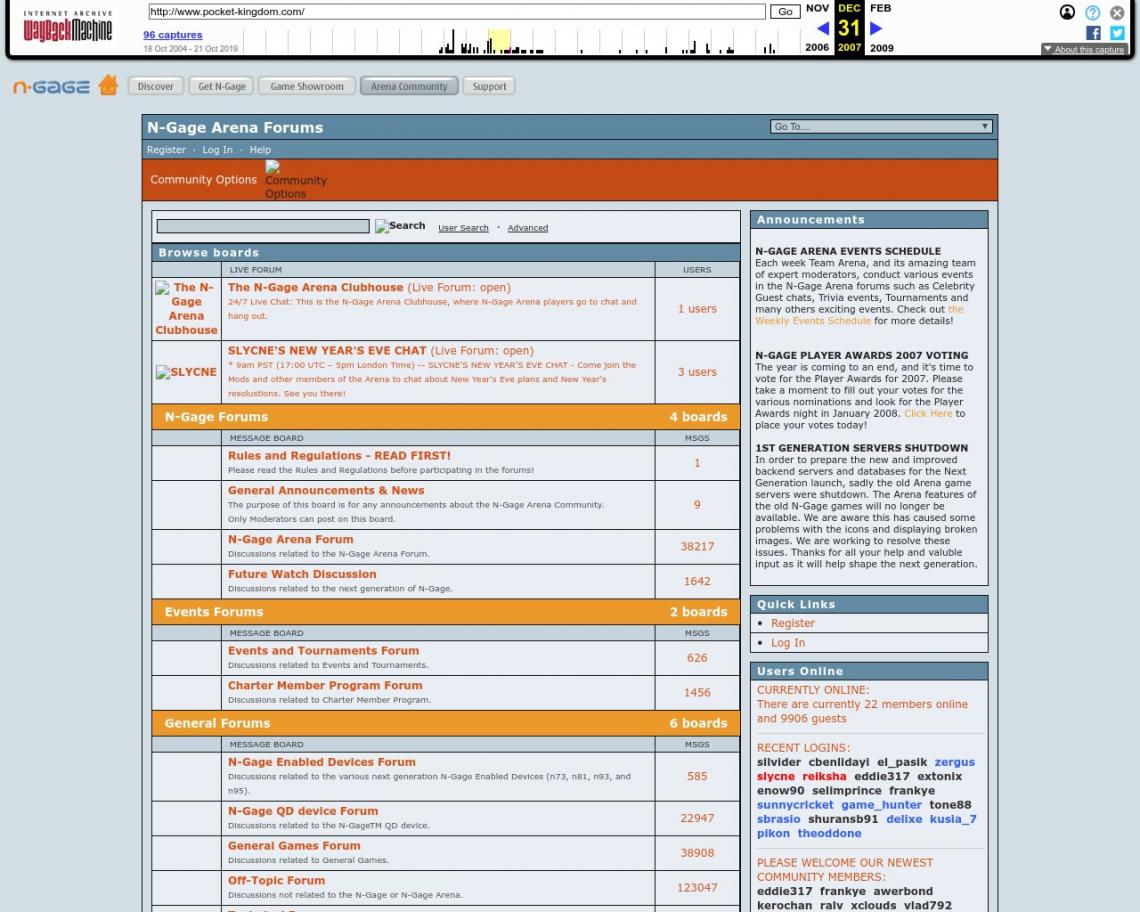This screenshot has width=1140, height=912.
Task: Open the Game Showroom tab
Action: pos(307,86)
